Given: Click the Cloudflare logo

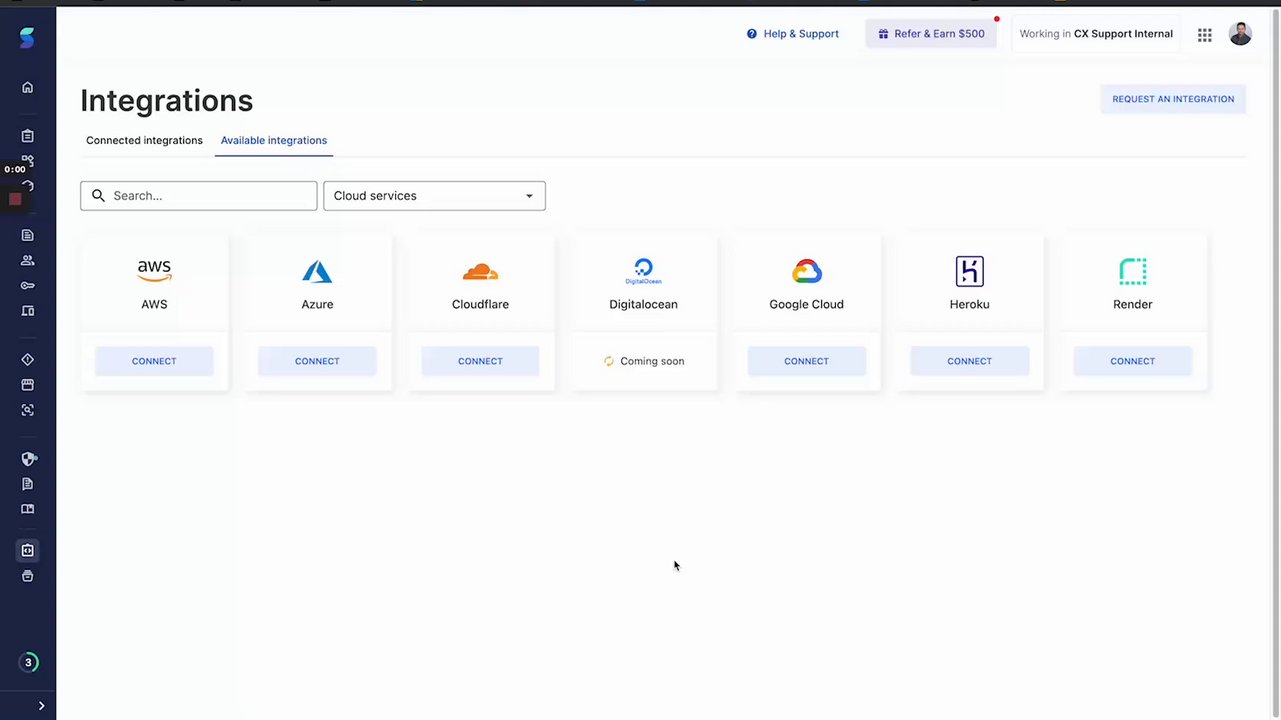Looking at the screenshot, I should 480,271.
